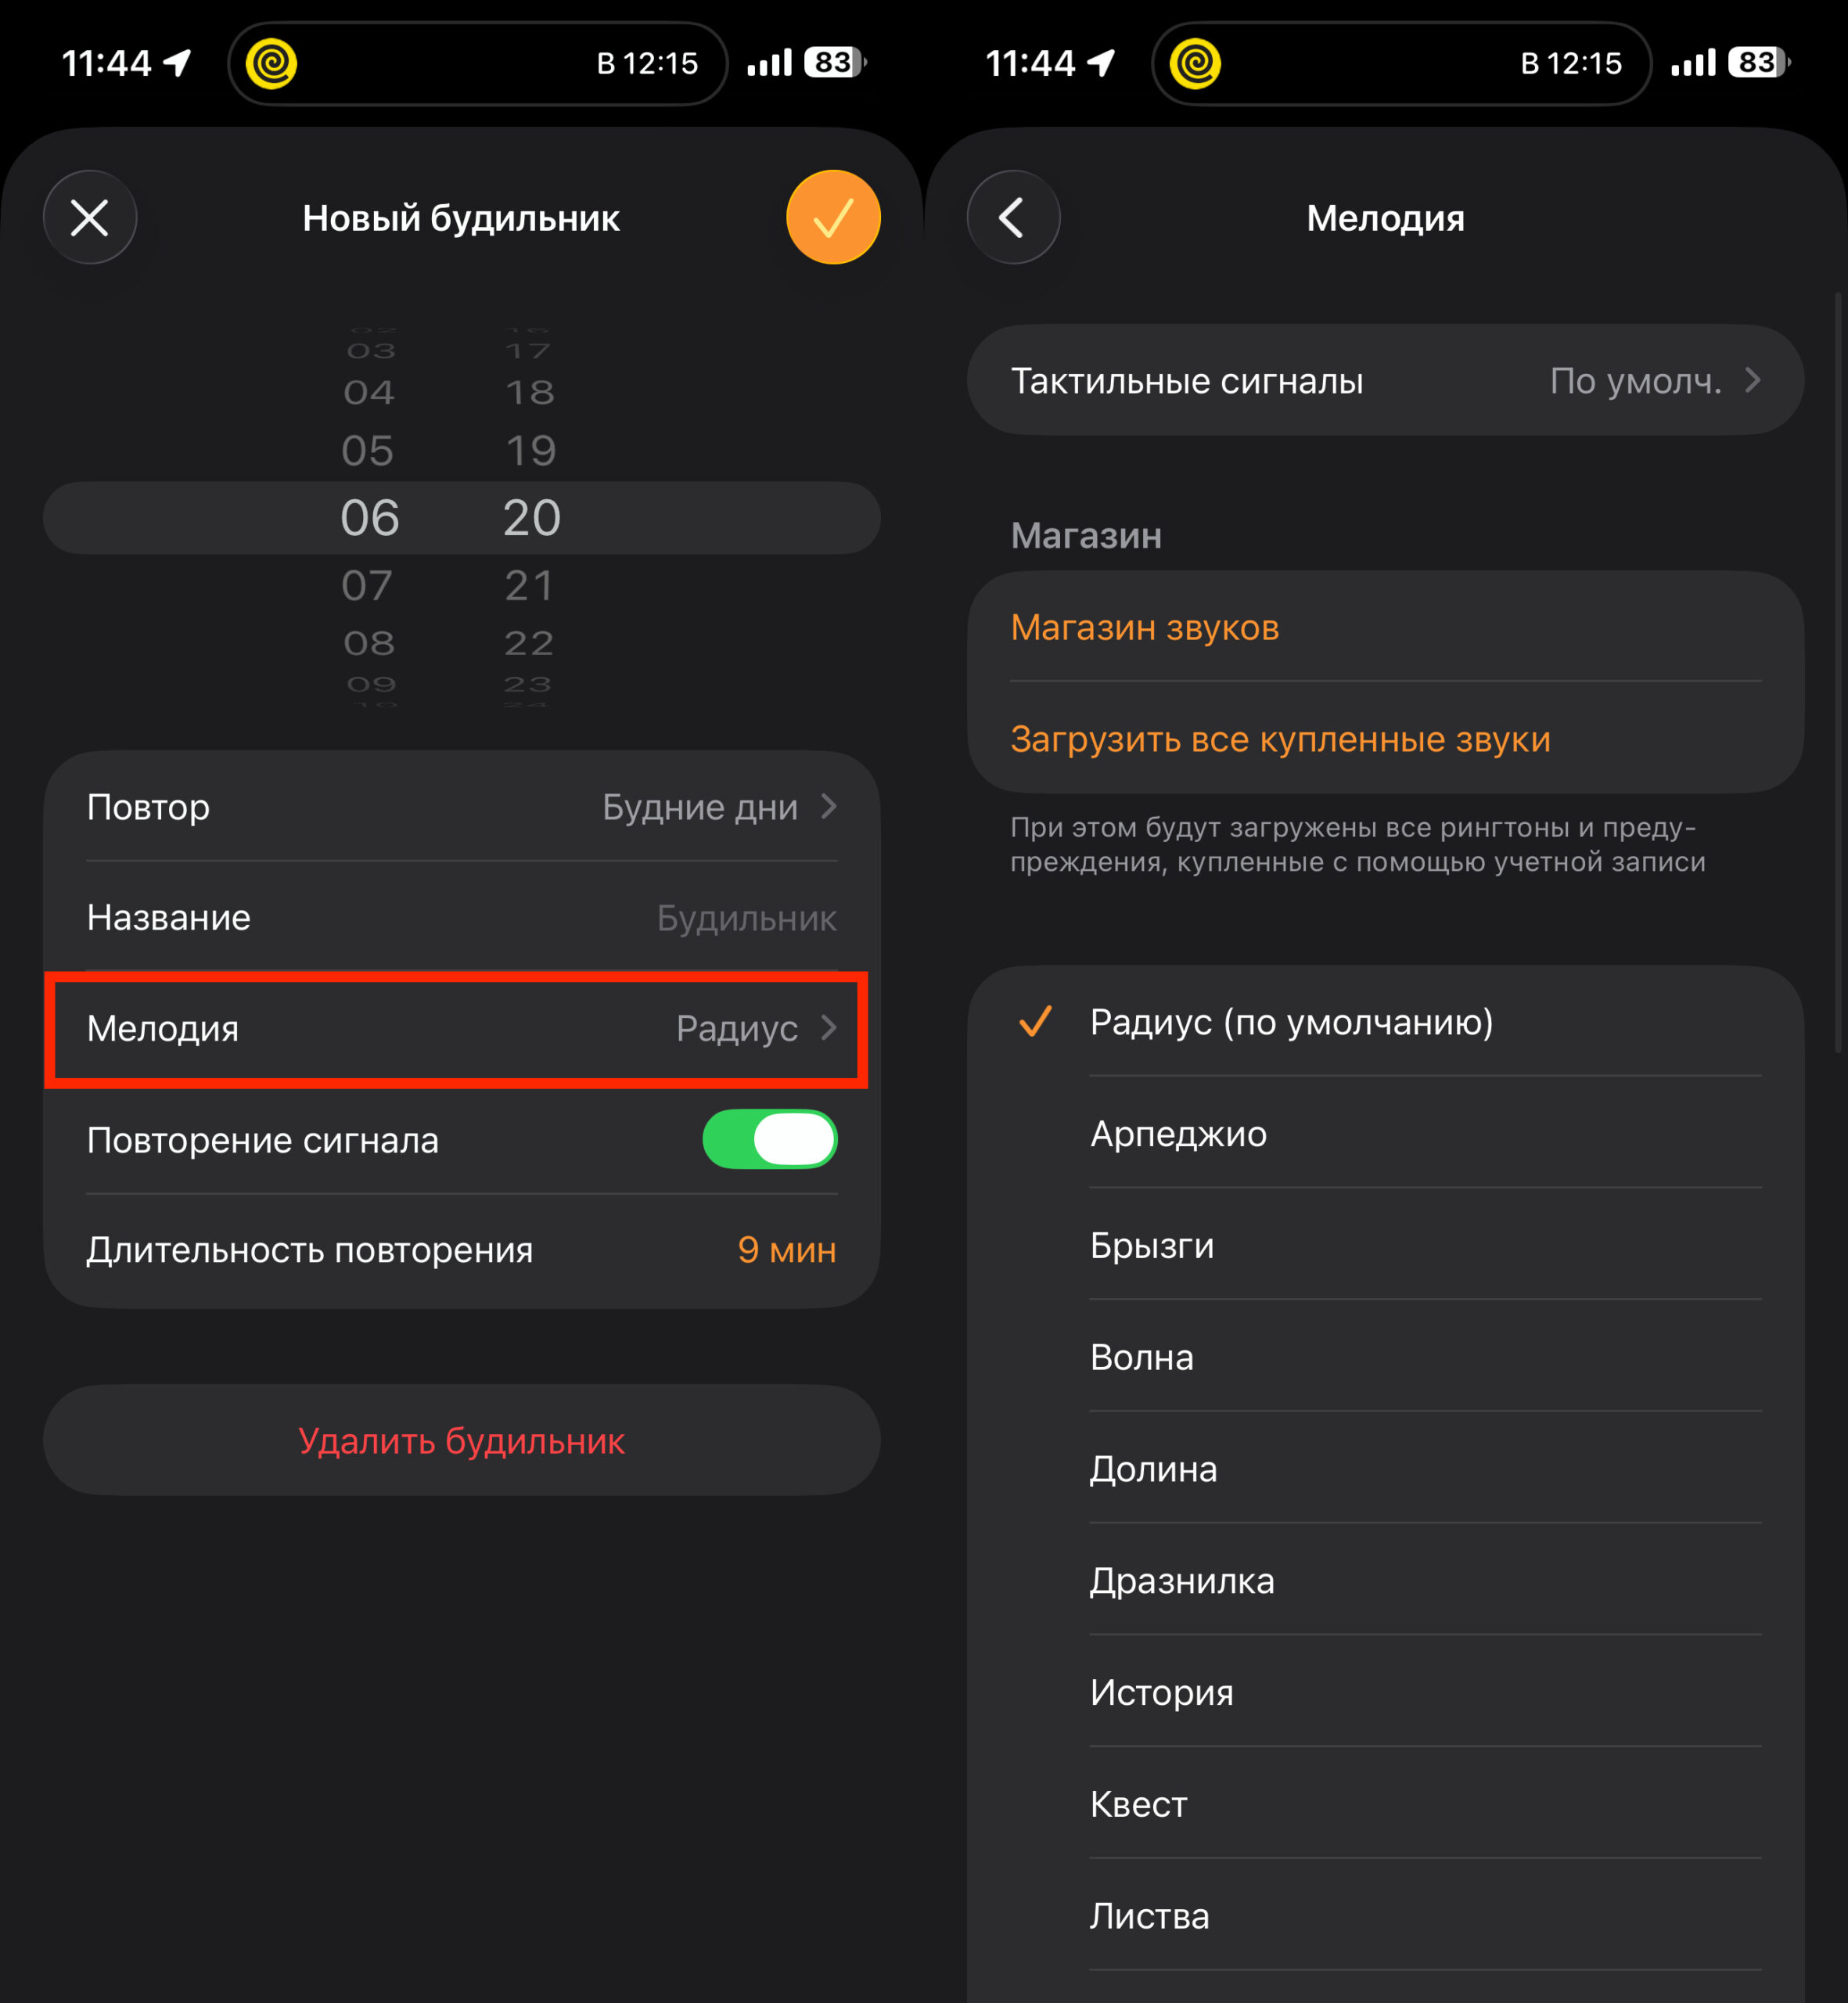The width and height of the screenshot is (1848, 2003).
Task: Select hour 07 in the time picker
Action: tap(368, 585)
